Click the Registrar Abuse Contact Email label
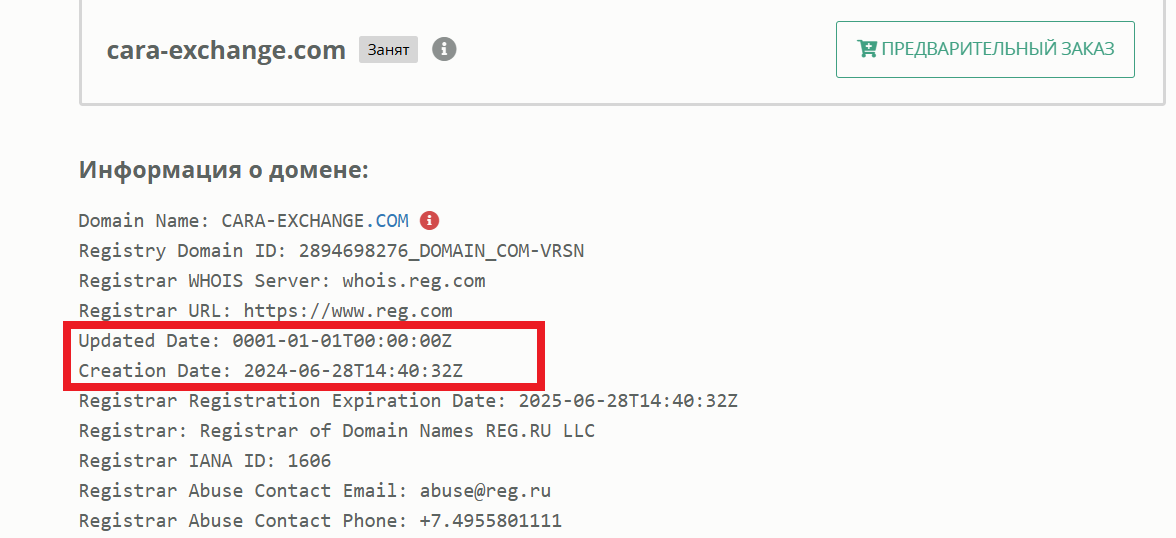 click(241, 491)
